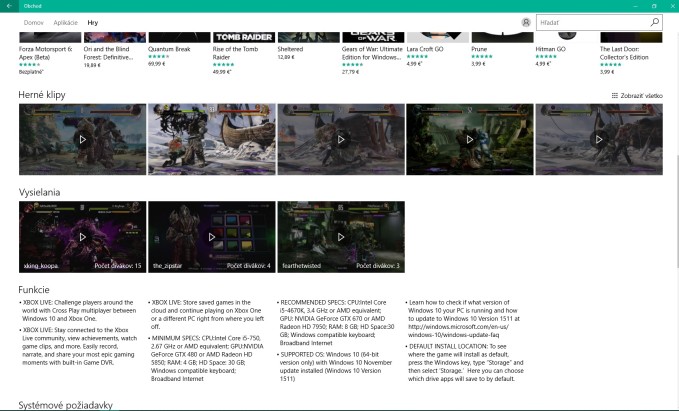Switch to the Aplikácie tab
The height and width of the screenshot is (411, 679).
[x=65, y=23]
